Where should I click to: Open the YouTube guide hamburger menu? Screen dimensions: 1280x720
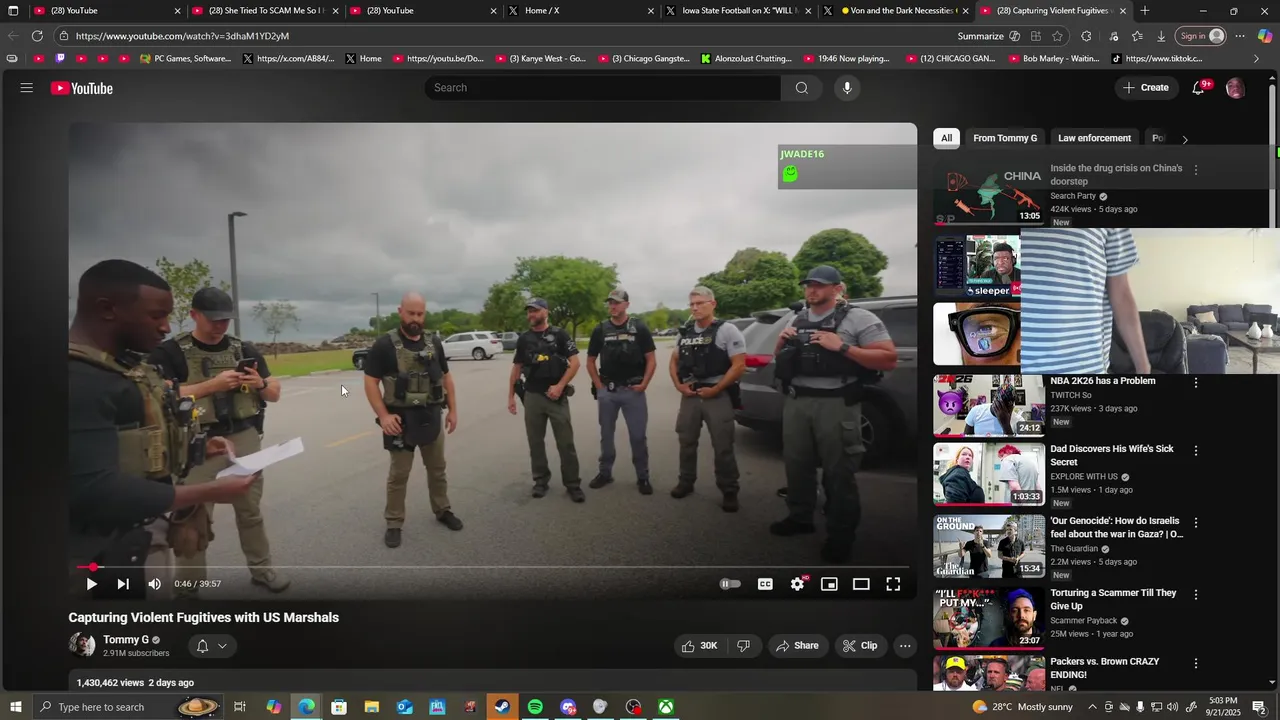(27, 88)
